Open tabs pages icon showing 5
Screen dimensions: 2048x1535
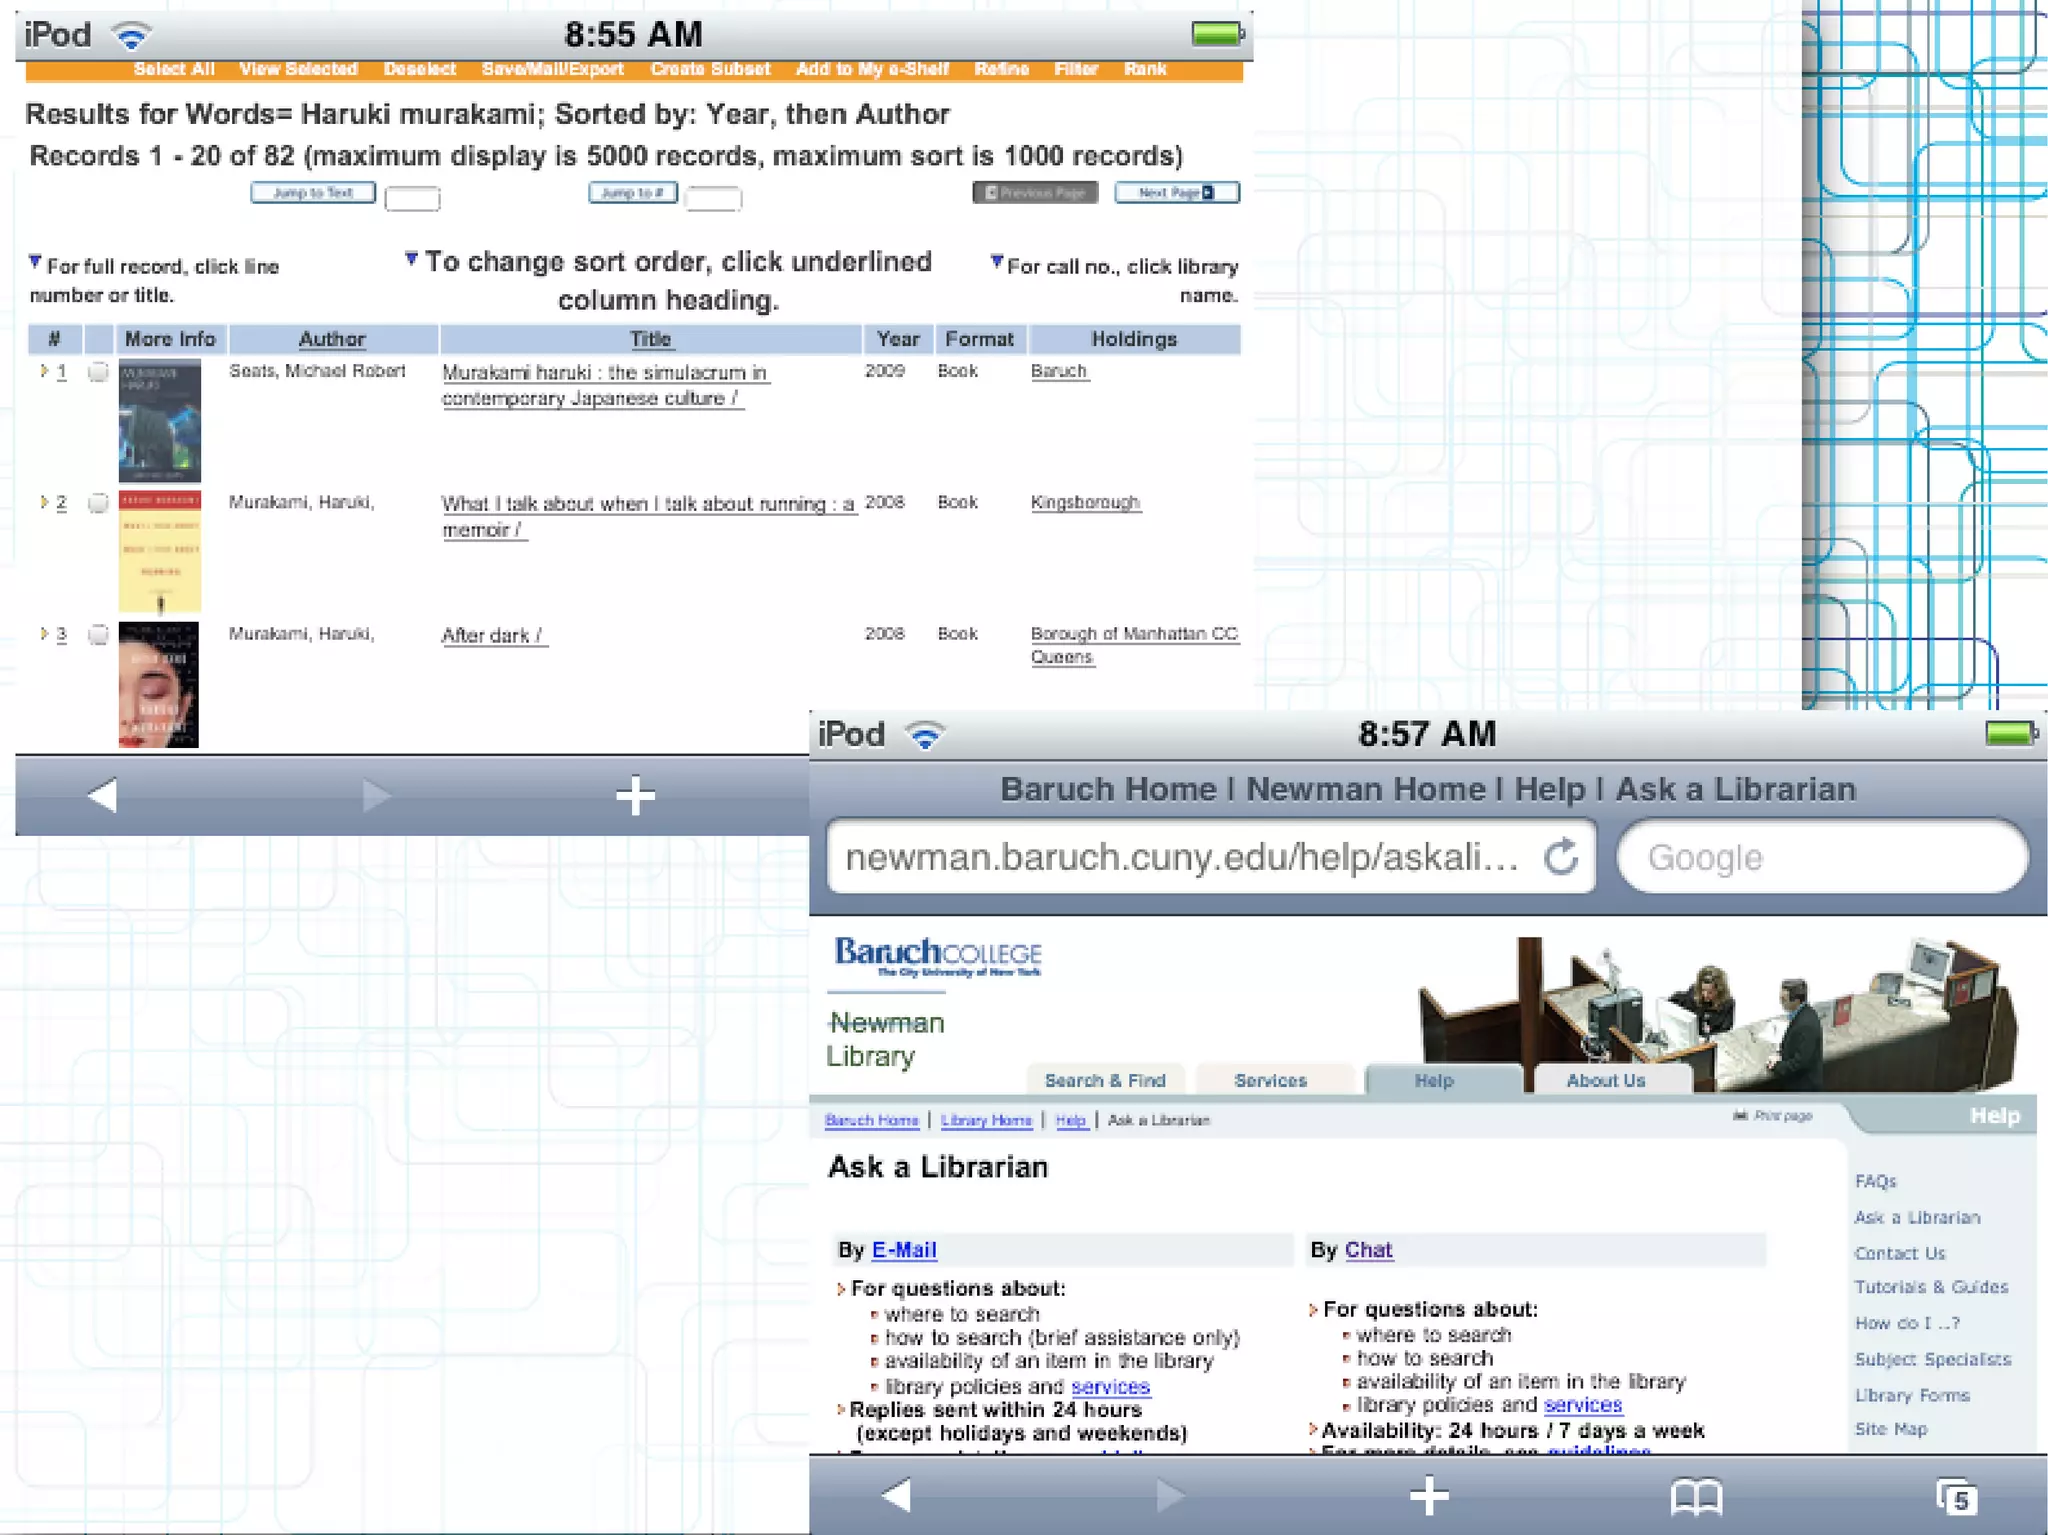tap(1956, 1497)
